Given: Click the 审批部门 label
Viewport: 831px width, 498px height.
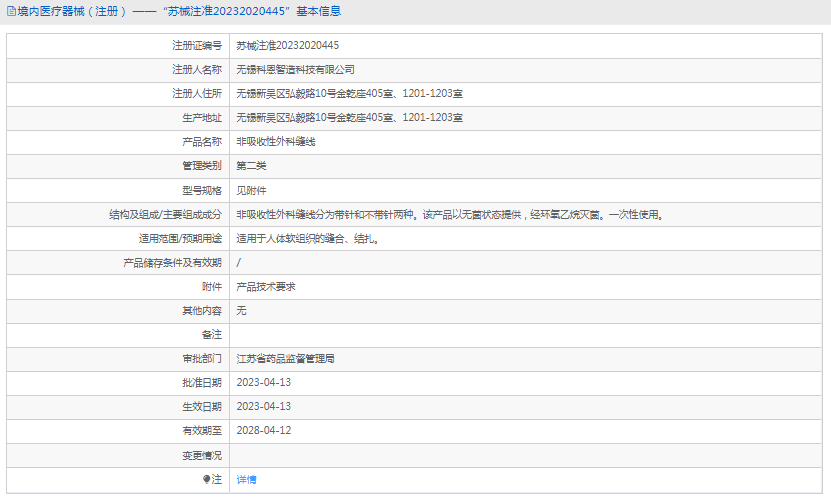Looking at the screenshot, I should (x=202, y=359).
